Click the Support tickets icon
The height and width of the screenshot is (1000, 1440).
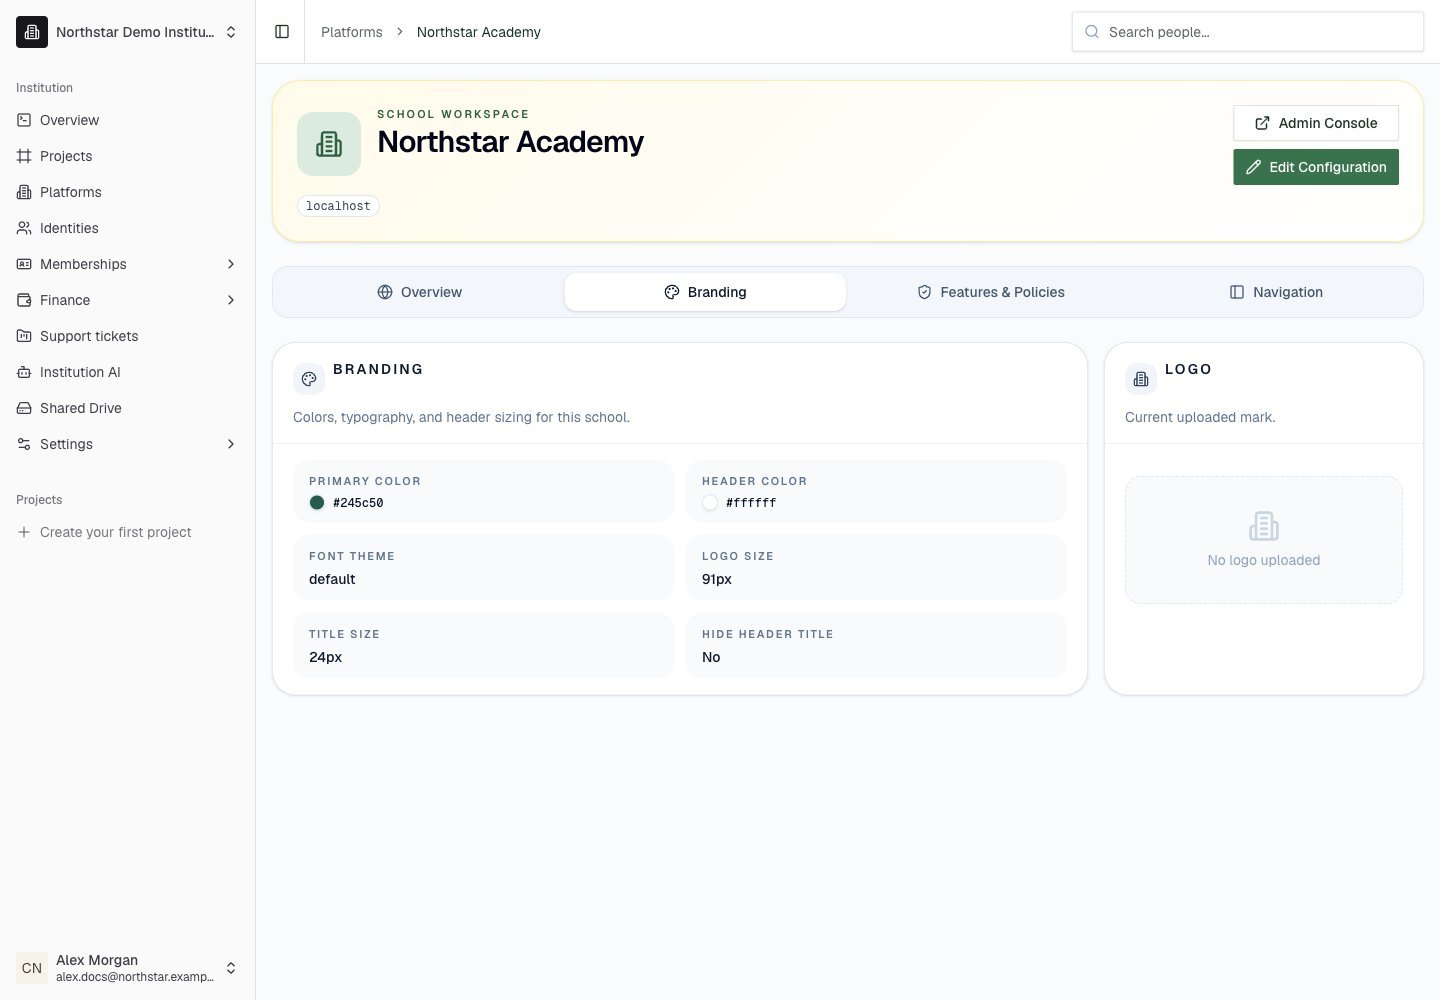pos(24,336)
